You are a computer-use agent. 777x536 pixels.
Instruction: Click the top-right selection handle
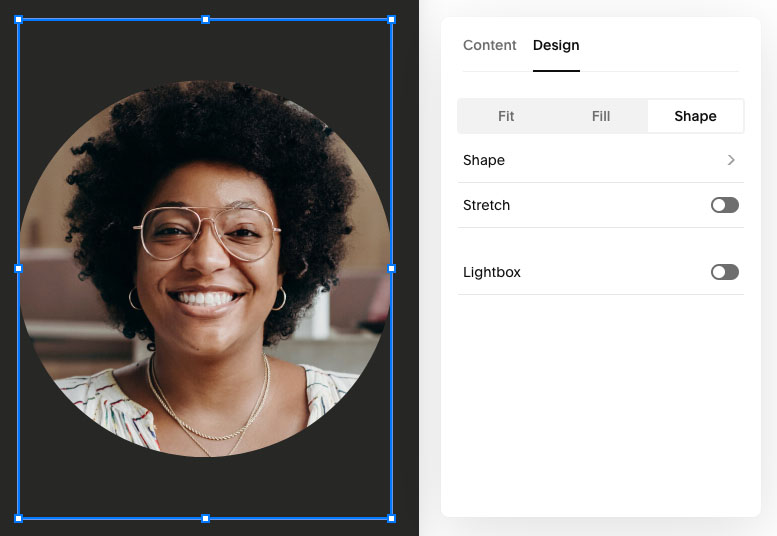pyautogui.click(x=391, y=20)
